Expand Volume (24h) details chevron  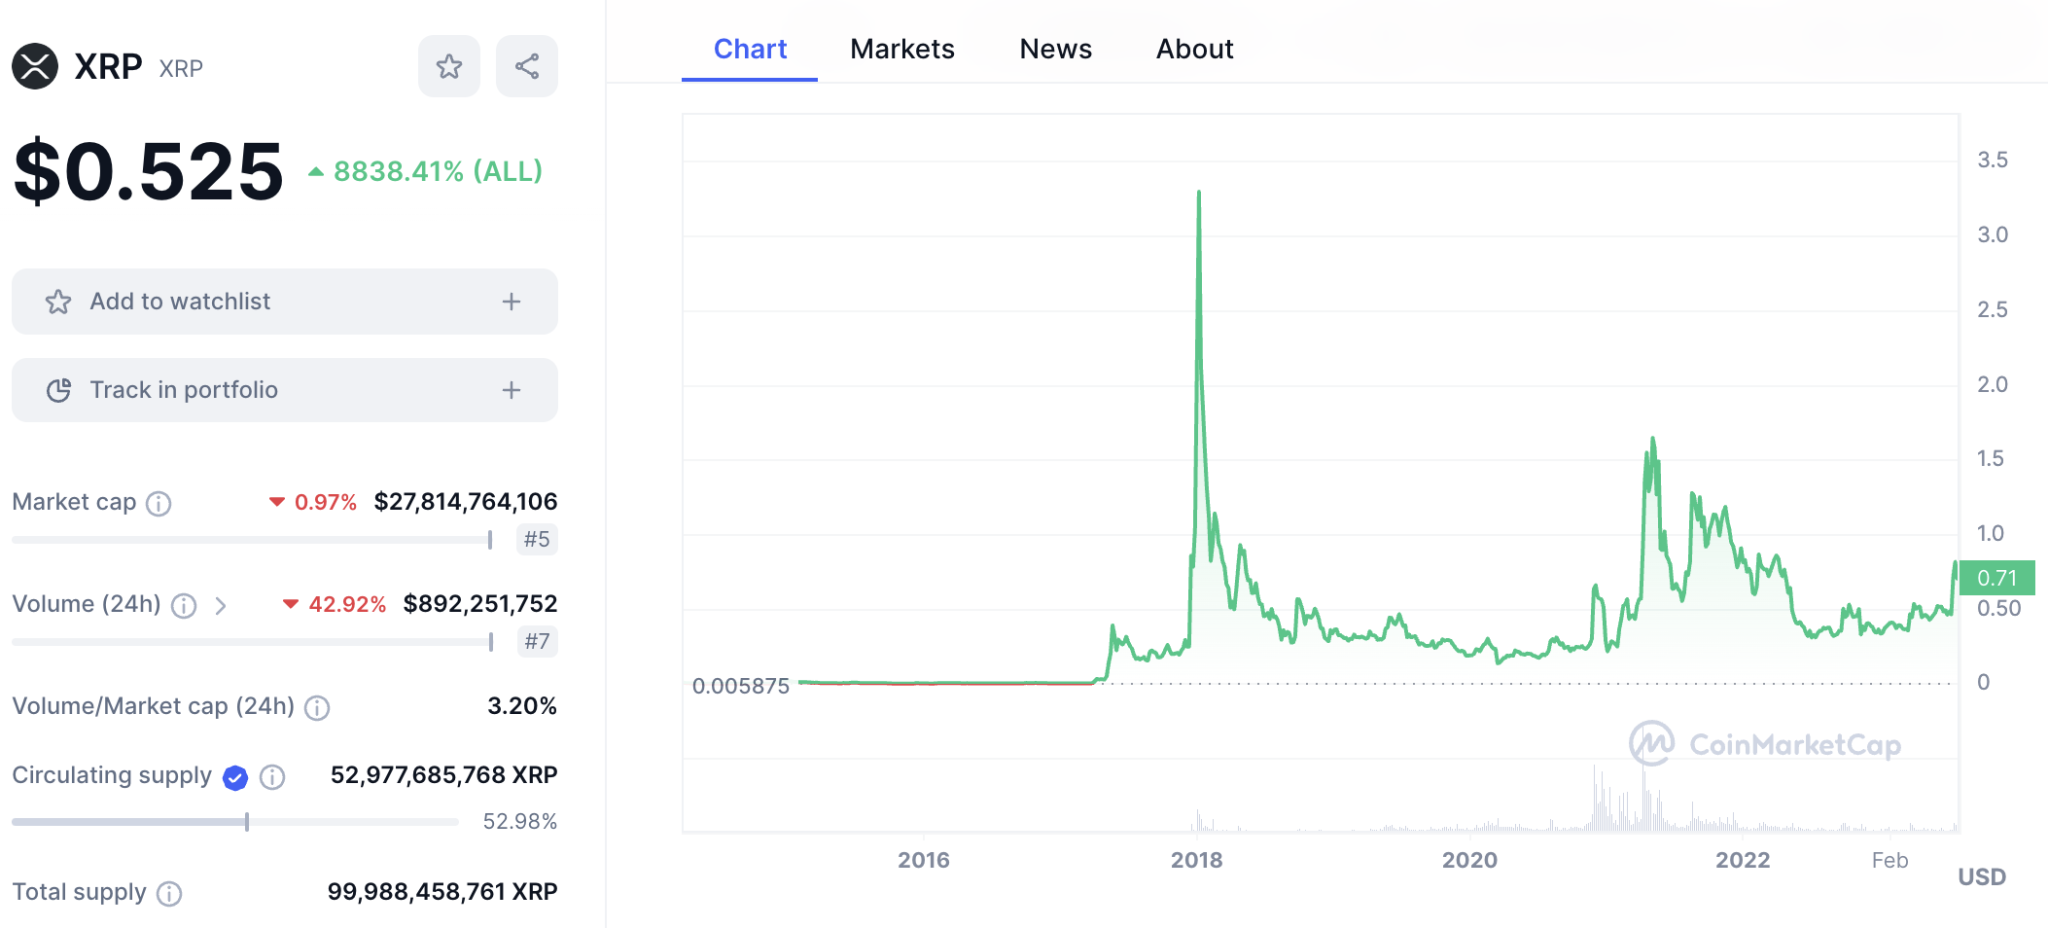220,605
